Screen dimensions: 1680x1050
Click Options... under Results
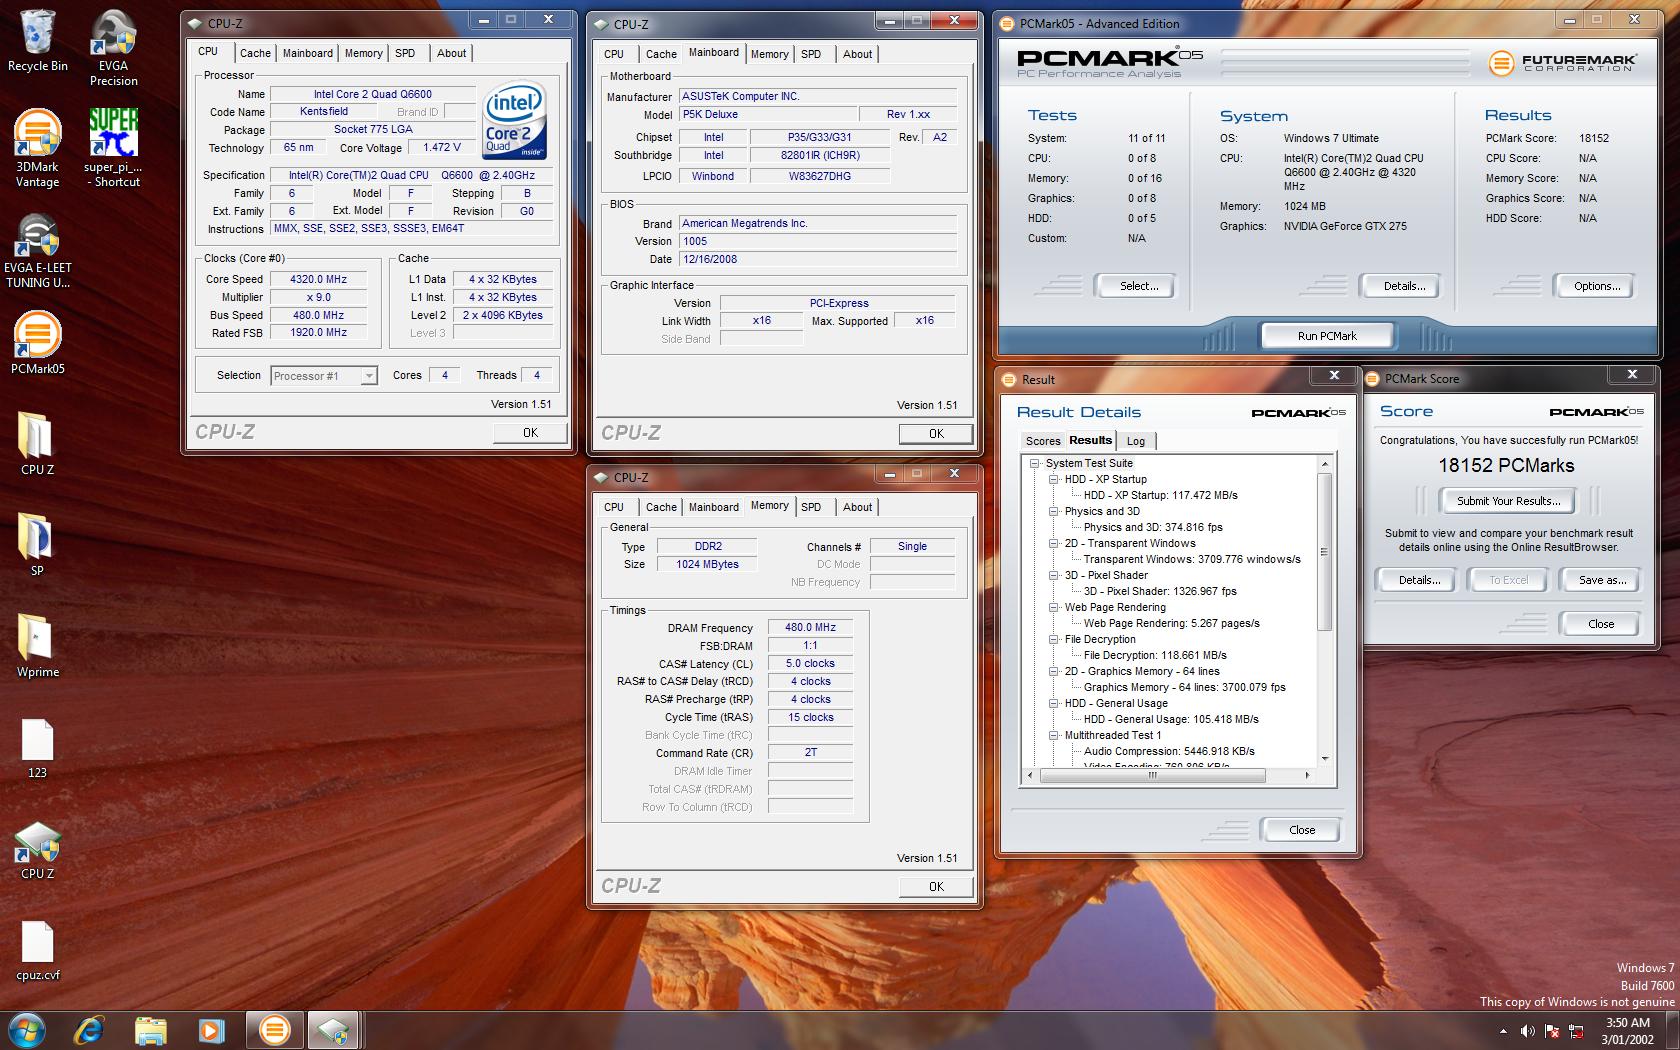(x=1597, y=286)
